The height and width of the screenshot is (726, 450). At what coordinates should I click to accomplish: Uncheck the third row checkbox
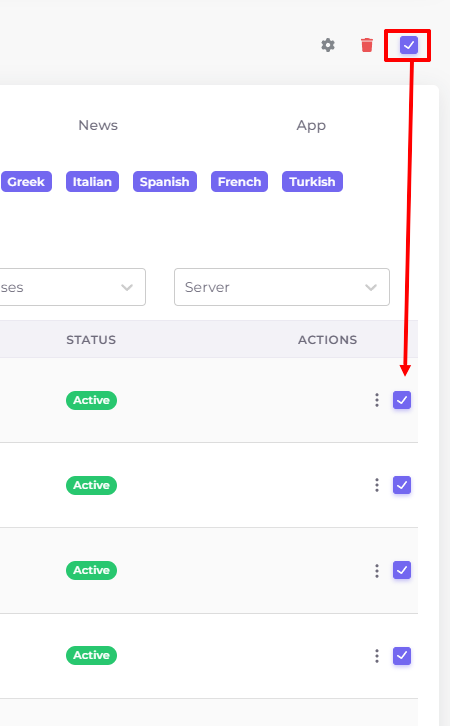pyautogui.click(x=402, y=570)
